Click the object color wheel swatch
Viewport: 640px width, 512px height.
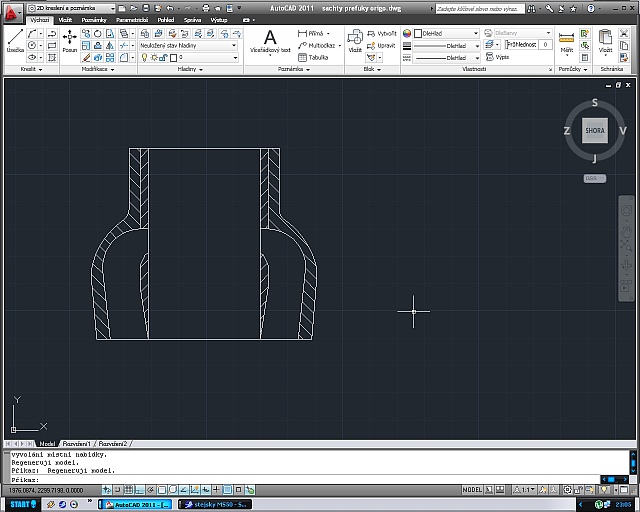coord(407,33)
